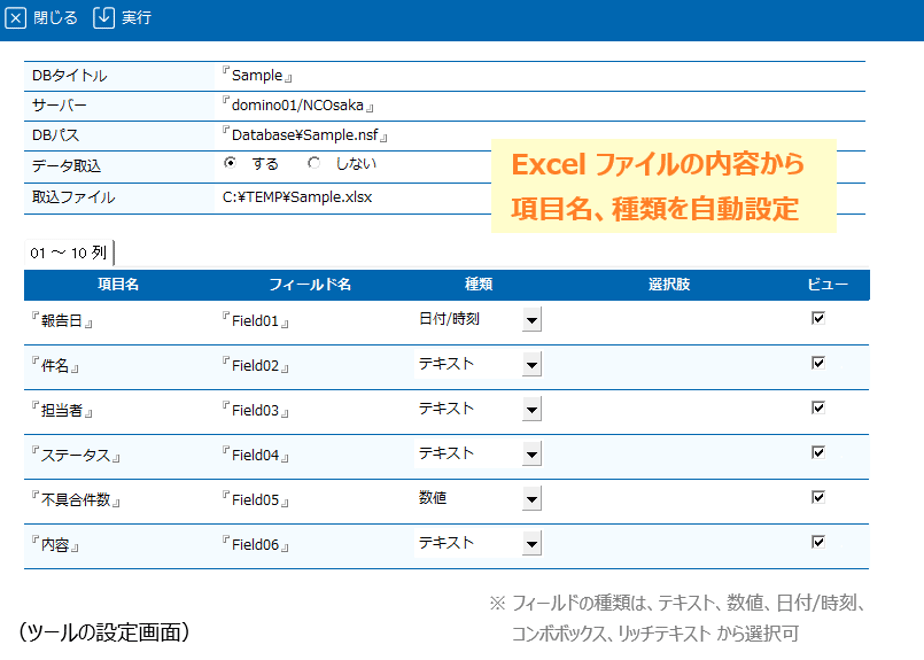Open type dropdown arrow for Field06 内容
This screenshot has width=924, height=660.
point(532,544)
